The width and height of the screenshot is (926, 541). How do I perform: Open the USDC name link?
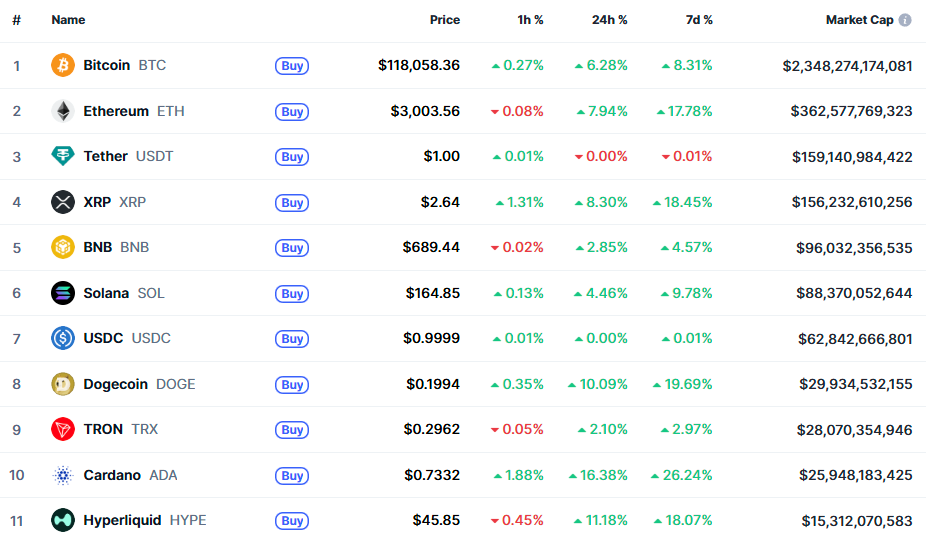pyautogui.click(x=127, y=338)
